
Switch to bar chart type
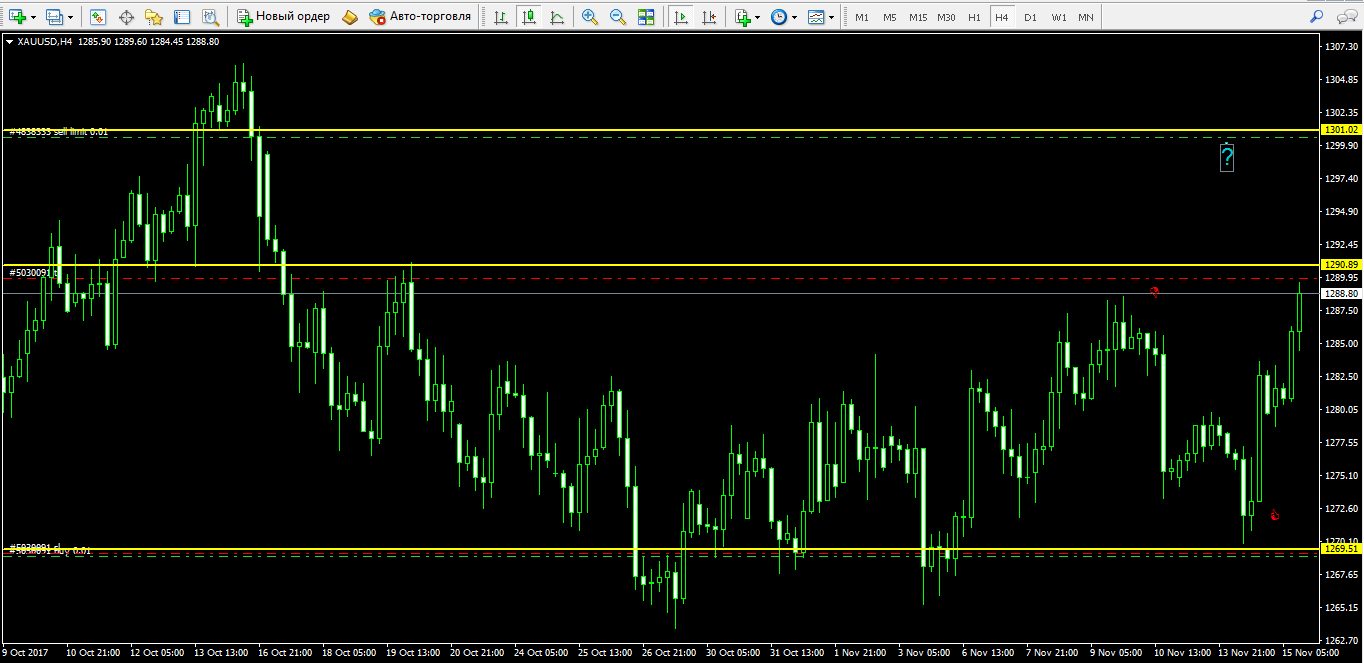tap(501, 17)
